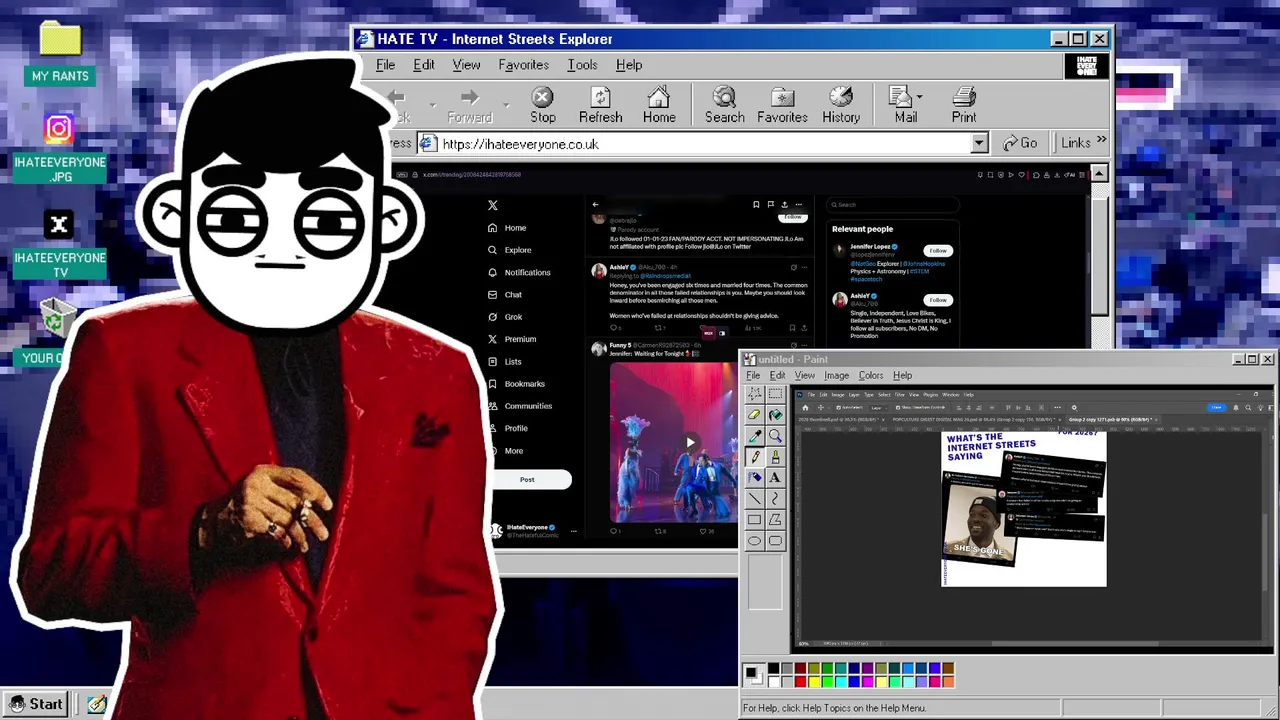This screenshot has height=720, width=1280.
Task: Follow AshleY in Relevant people
Action: click(937, 299)
